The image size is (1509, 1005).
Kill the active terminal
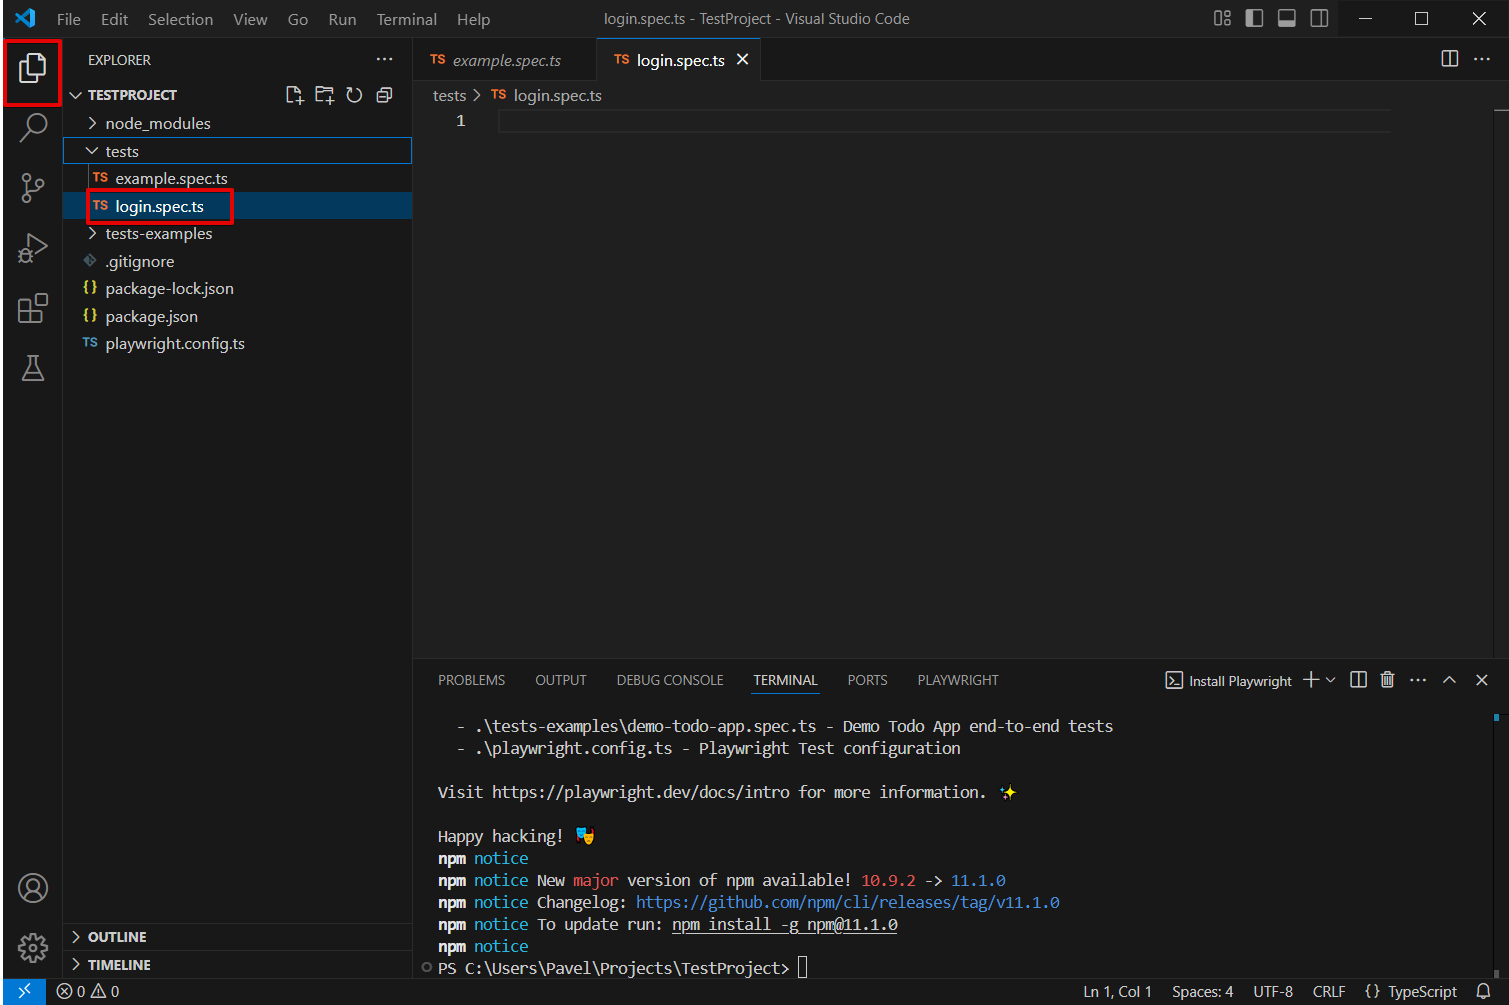click(1387, 679)
